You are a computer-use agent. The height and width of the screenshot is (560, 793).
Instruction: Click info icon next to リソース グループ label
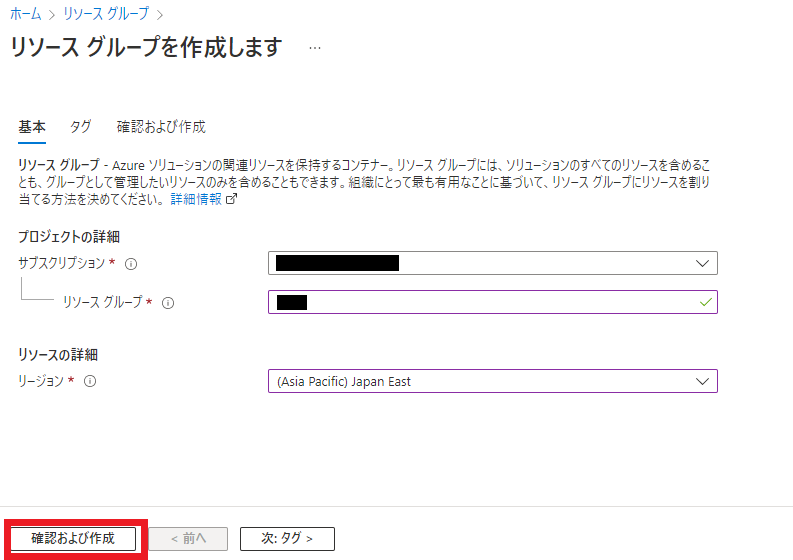tap(168, 303)
